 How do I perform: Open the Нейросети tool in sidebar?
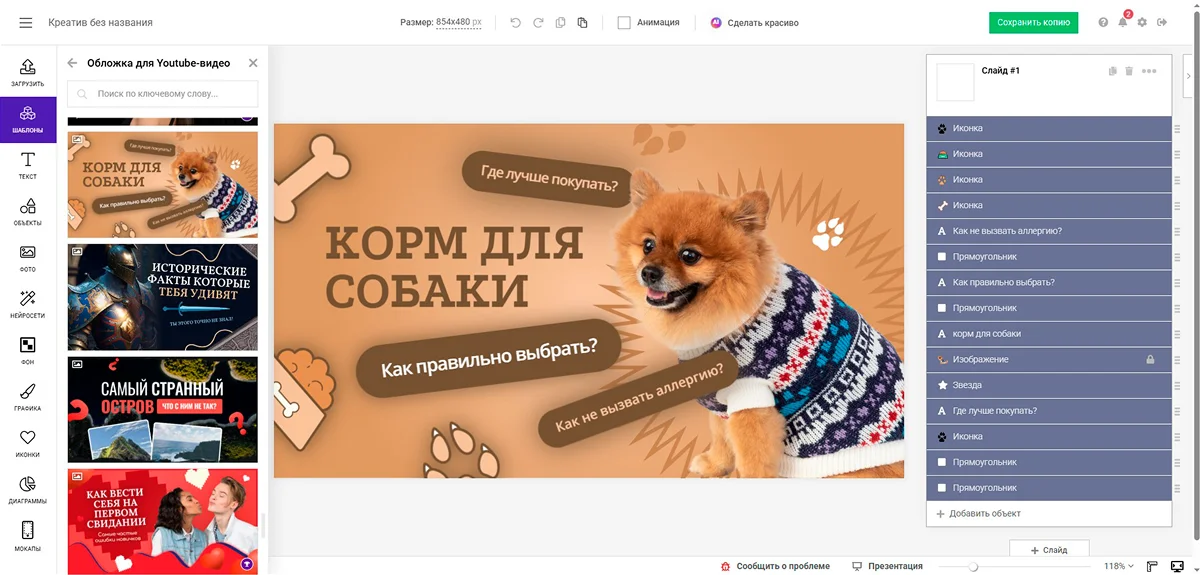pos(28,304)
